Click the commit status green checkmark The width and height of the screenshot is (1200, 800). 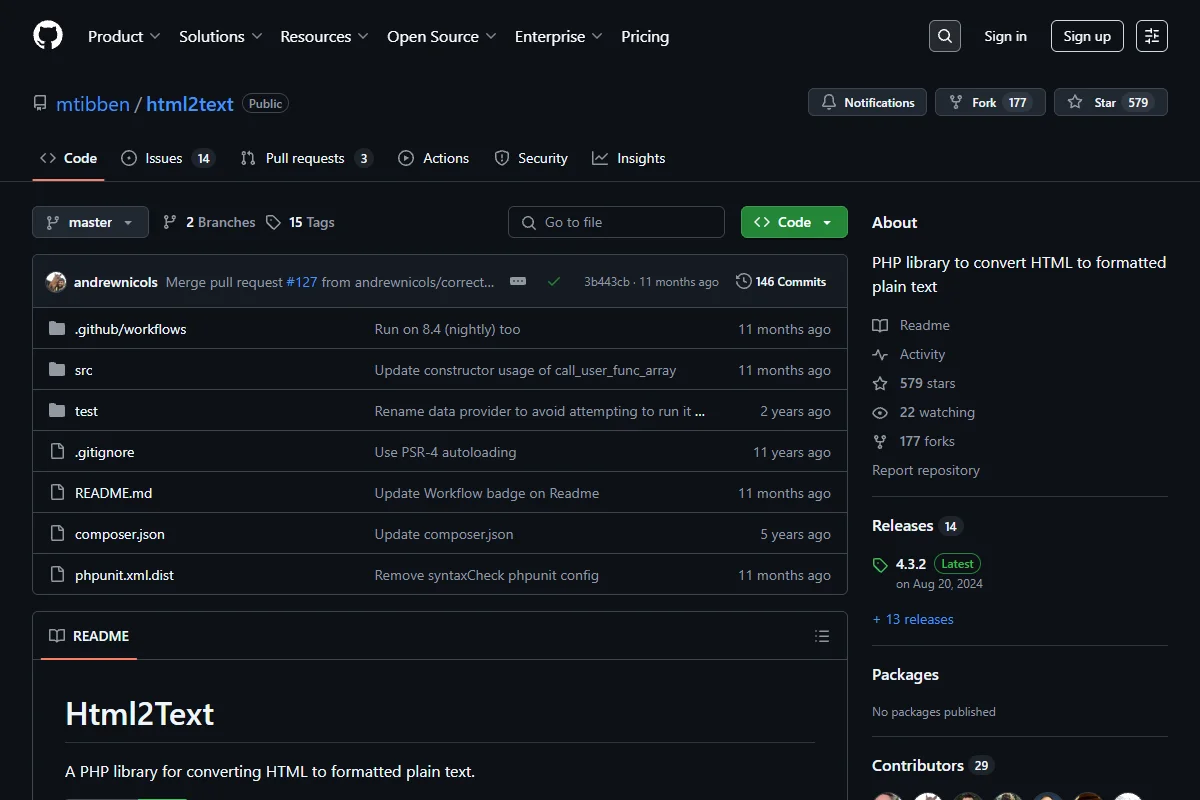(x=553, y=282)
